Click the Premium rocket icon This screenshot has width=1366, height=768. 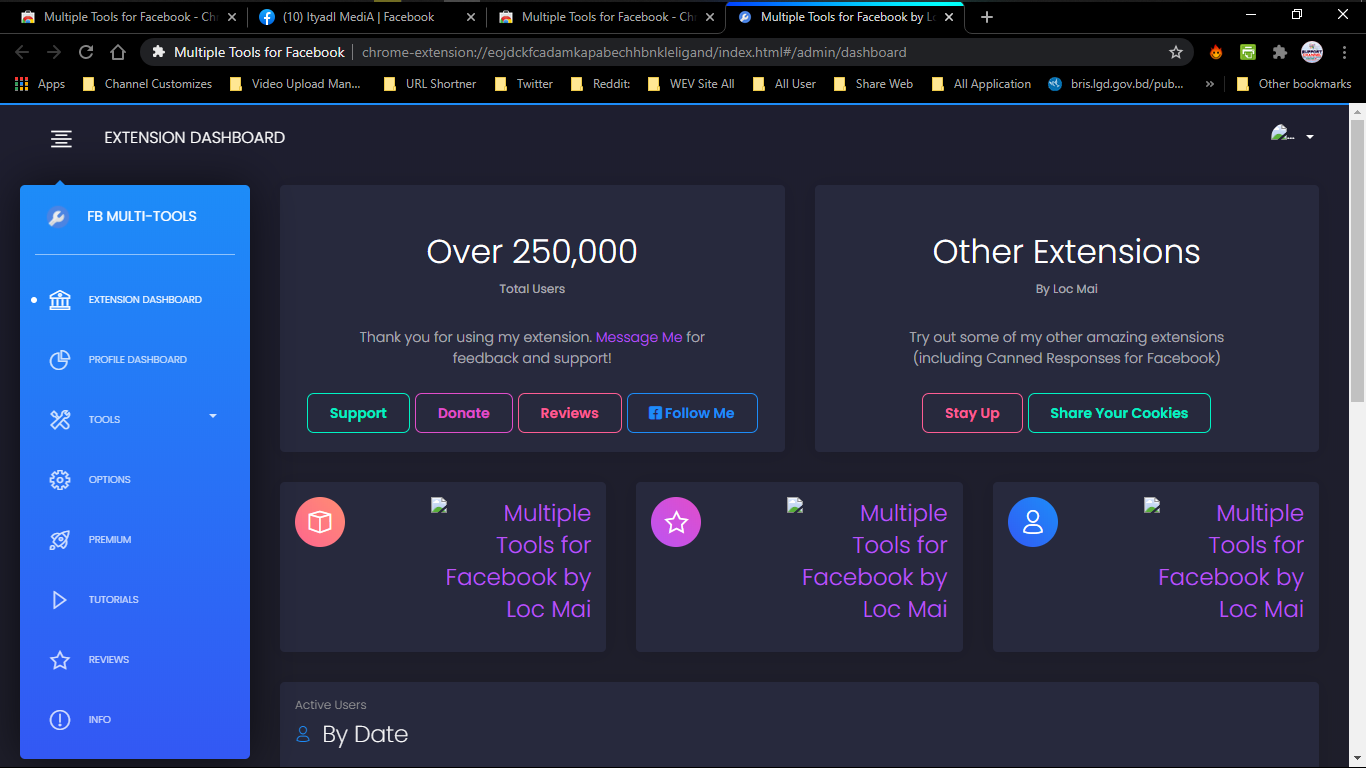(60, 540)
